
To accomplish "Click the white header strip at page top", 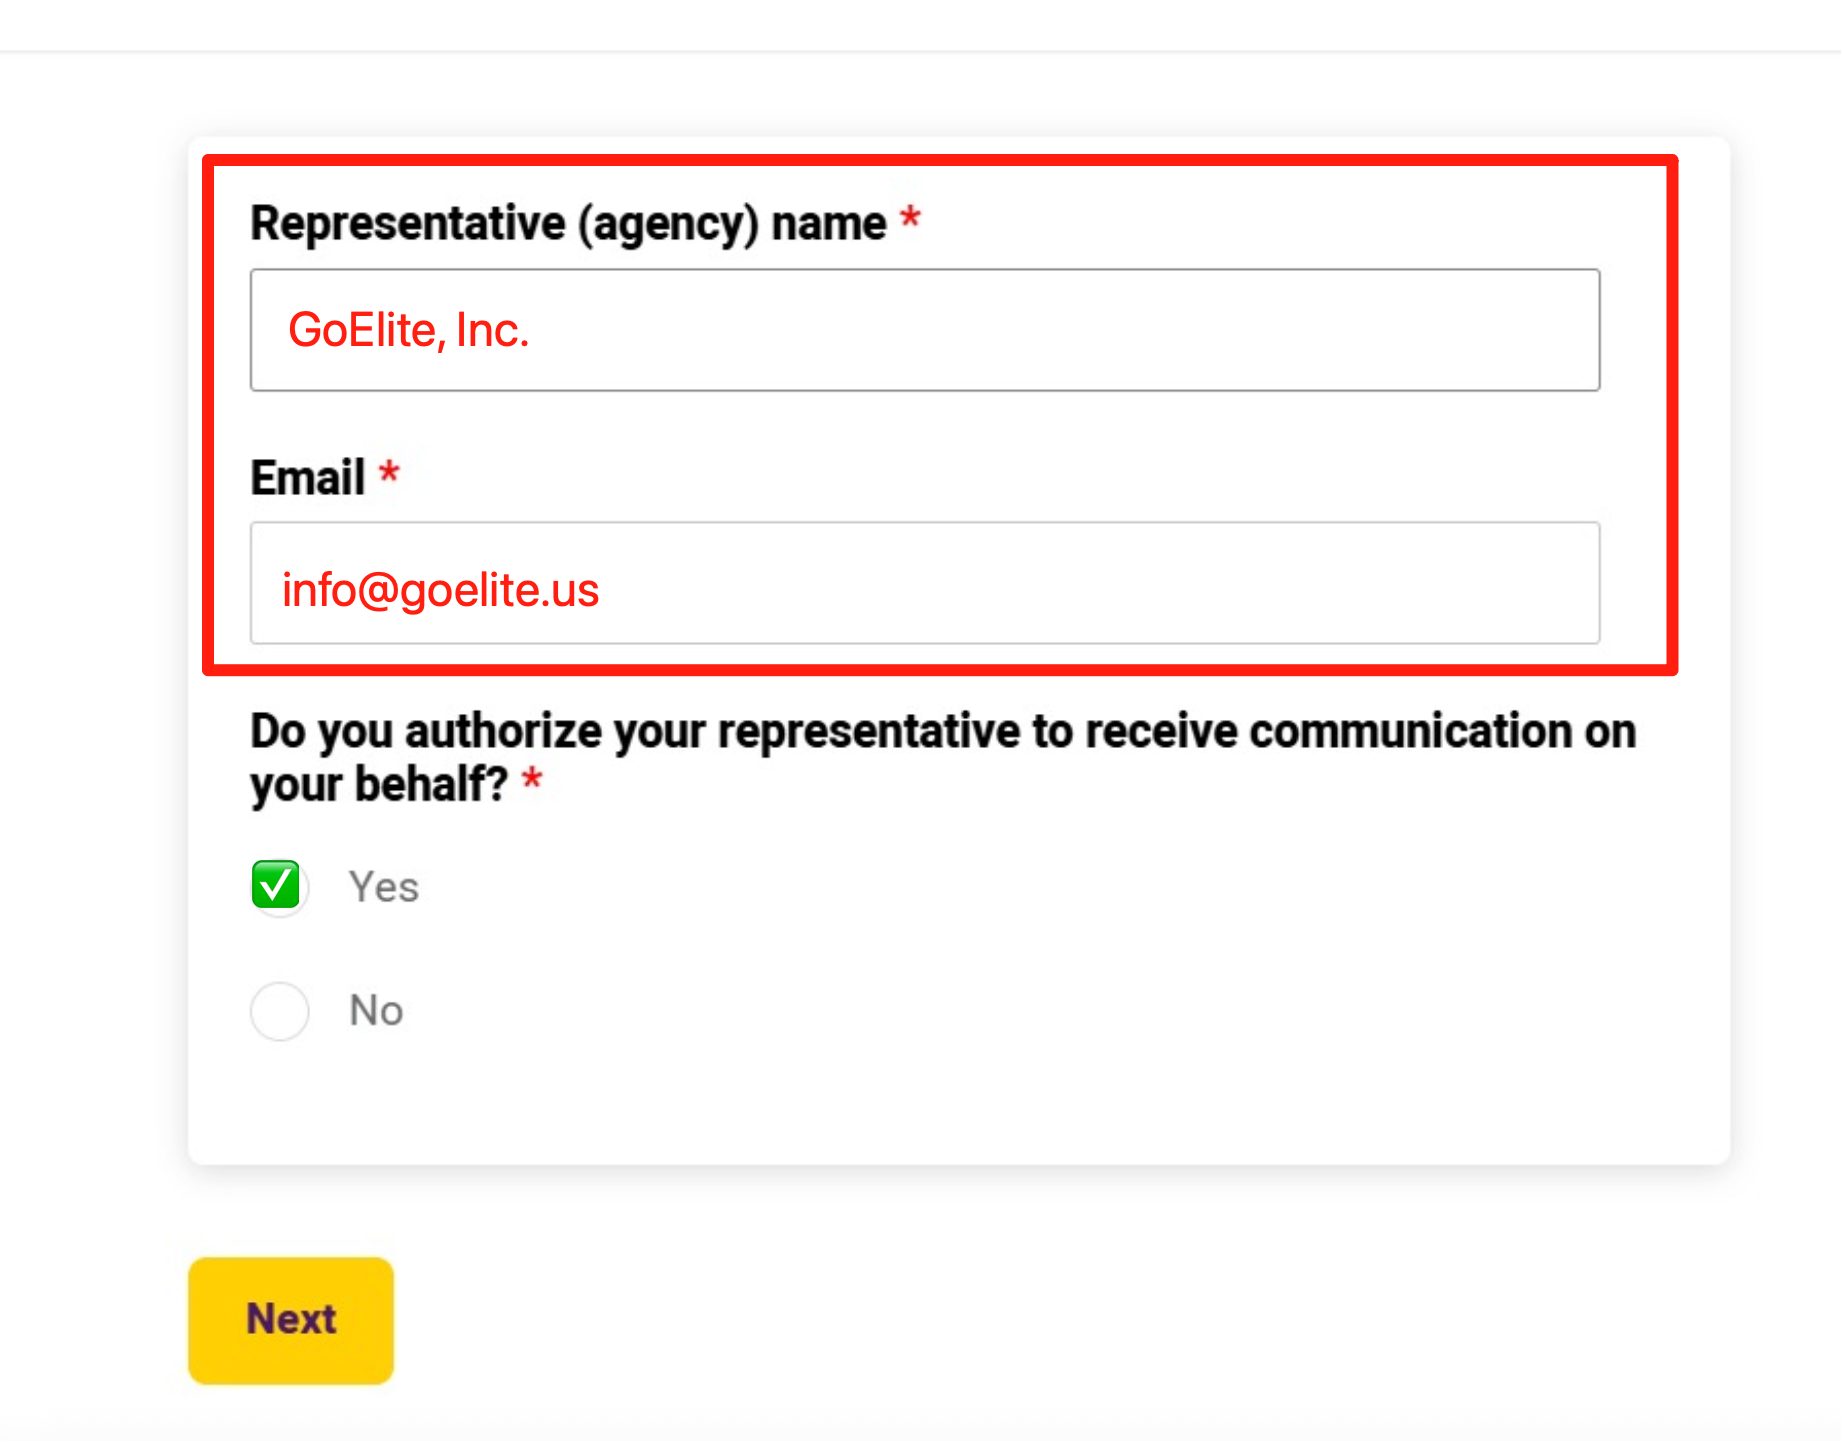I will 920,24.
